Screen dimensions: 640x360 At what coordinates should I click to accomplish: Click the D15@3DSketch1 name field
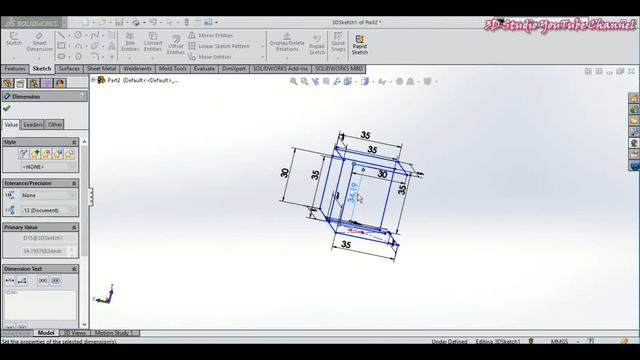pos(48,238)
